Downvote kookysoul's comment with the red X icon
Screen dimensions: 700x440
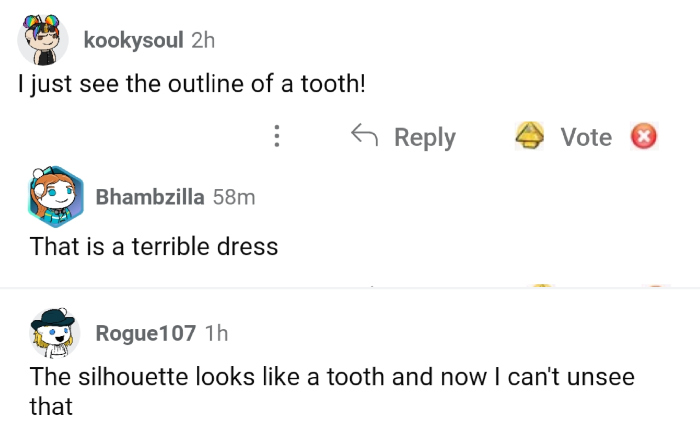click(643, 137)
